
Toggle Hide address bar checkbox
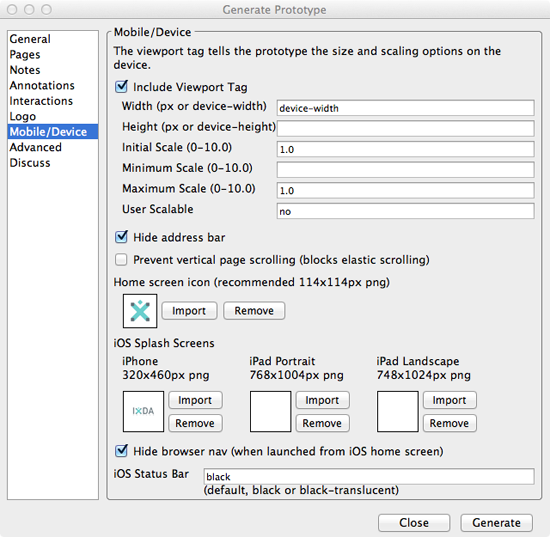click(121, 237)
